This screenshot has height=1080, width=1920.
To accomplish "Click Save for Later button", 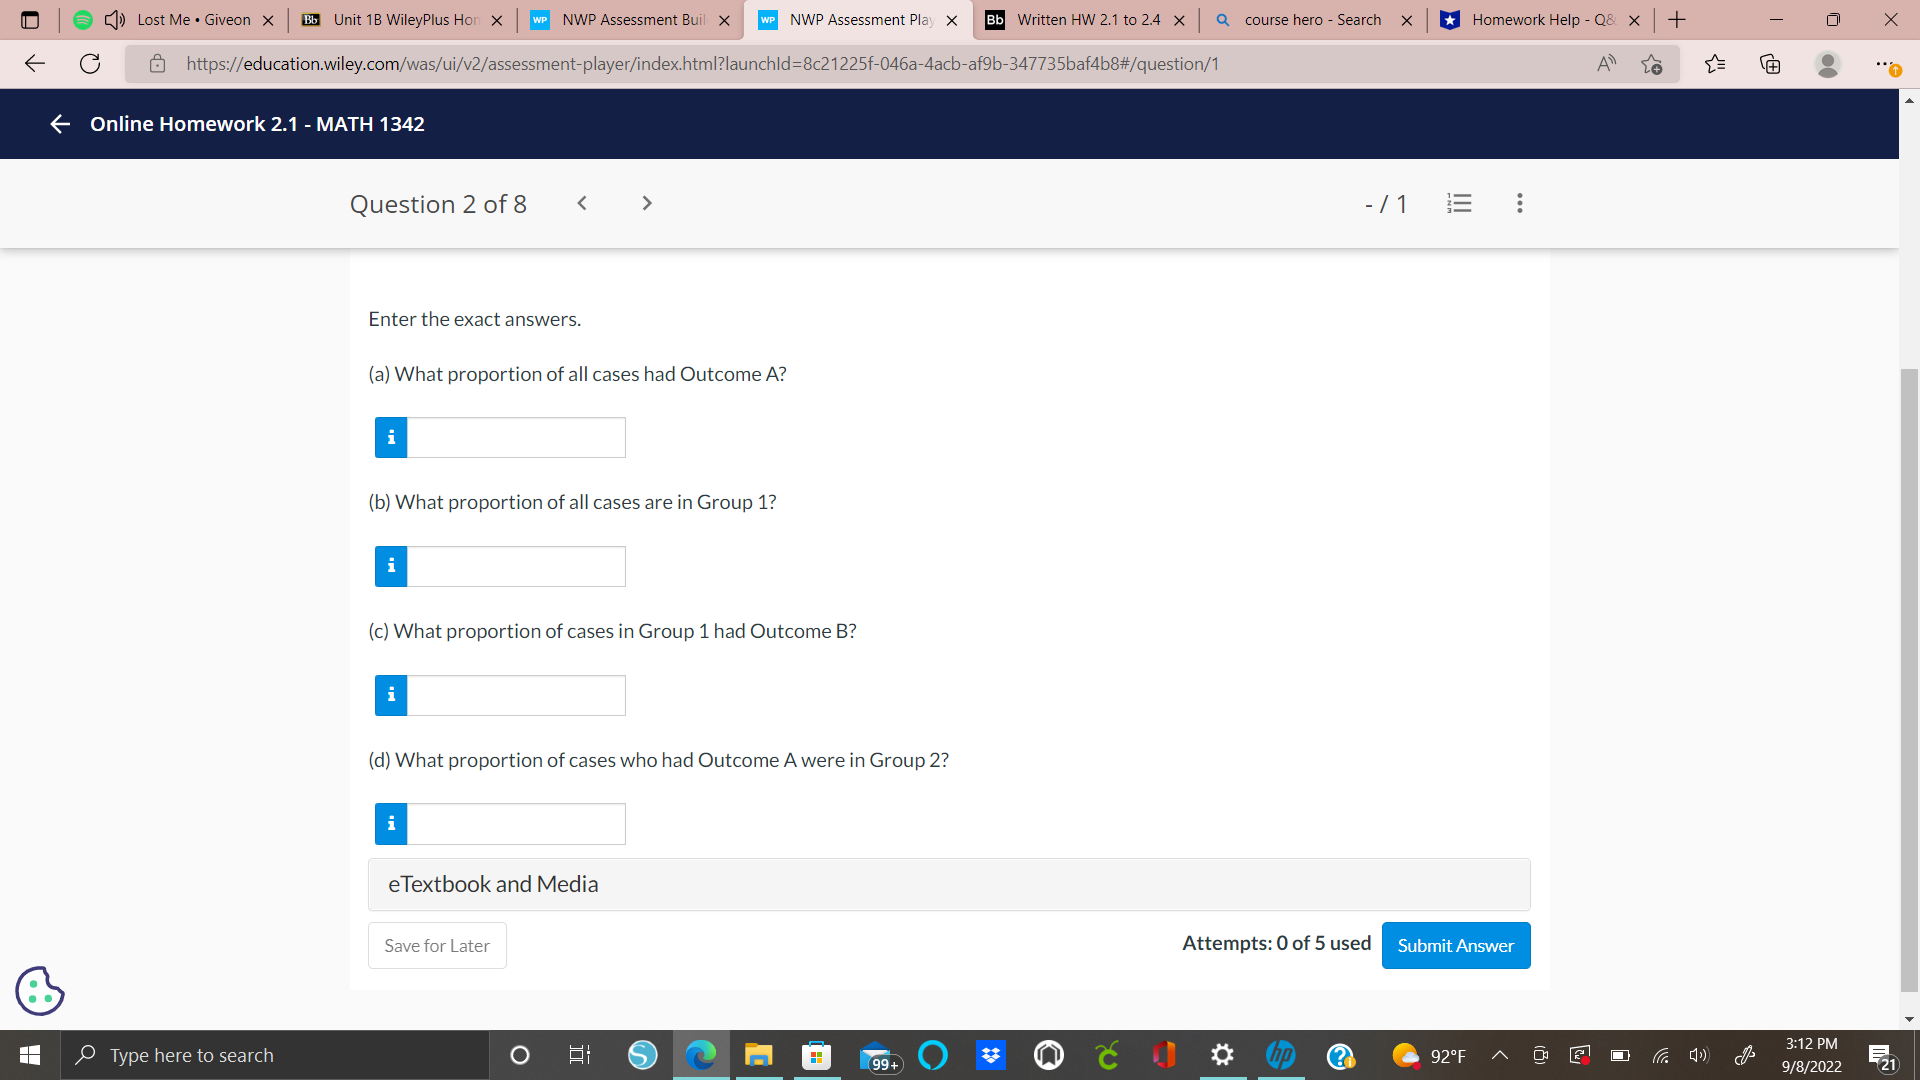I will click(437, 945).
